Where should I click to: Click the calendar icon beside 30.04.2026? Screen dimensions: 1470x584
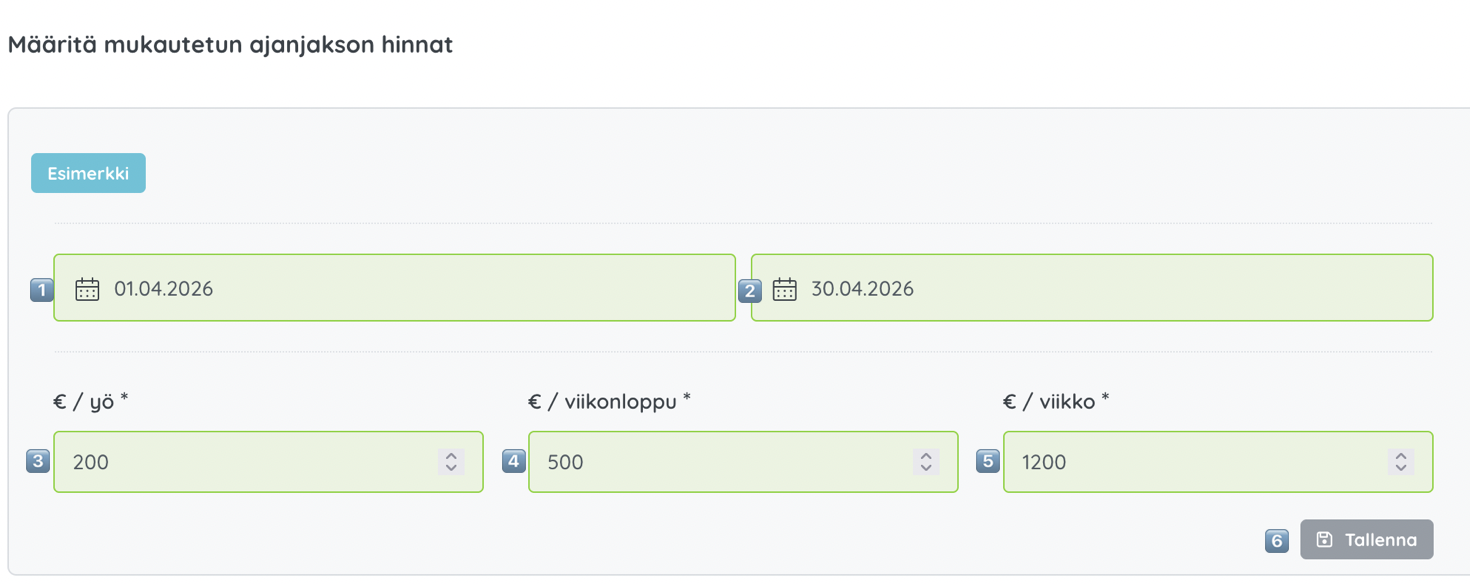785,289
